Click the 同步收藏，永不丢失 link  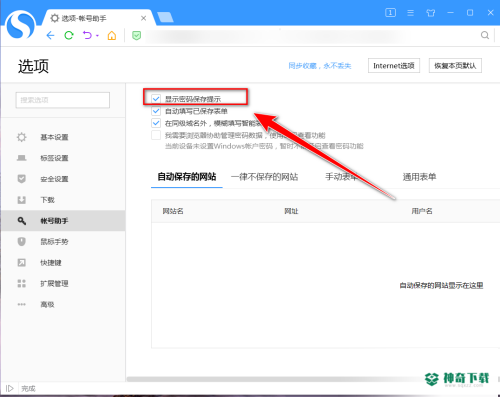click(320, 66)
